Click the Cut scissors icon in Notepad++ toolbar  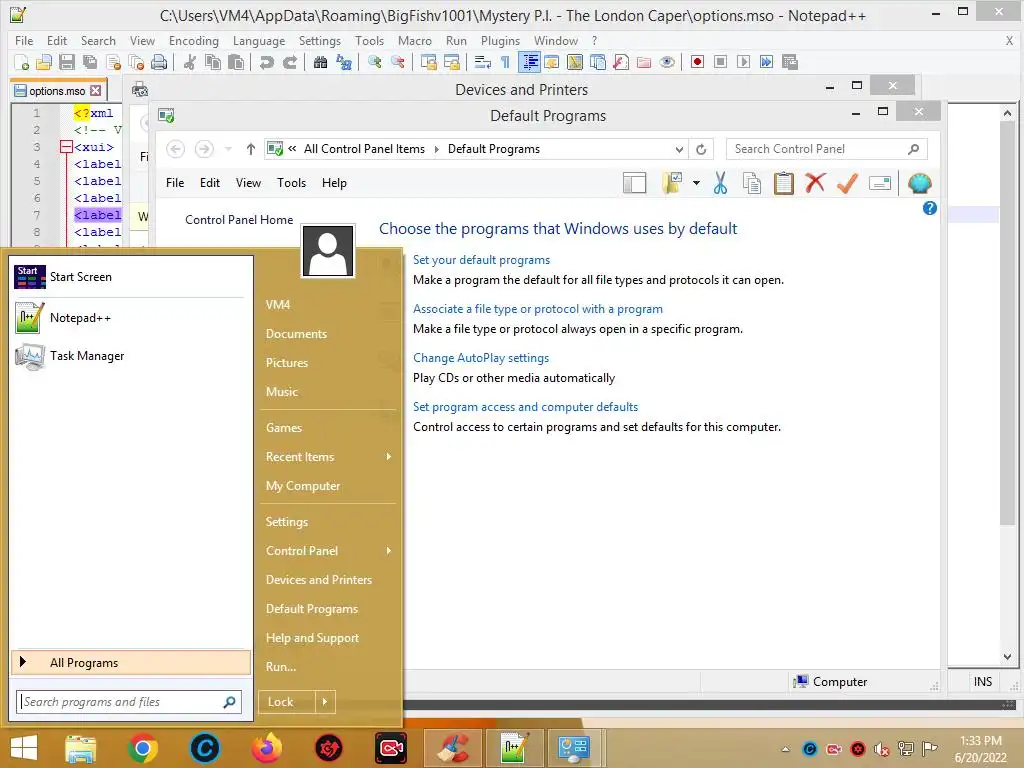click(189, 62)
